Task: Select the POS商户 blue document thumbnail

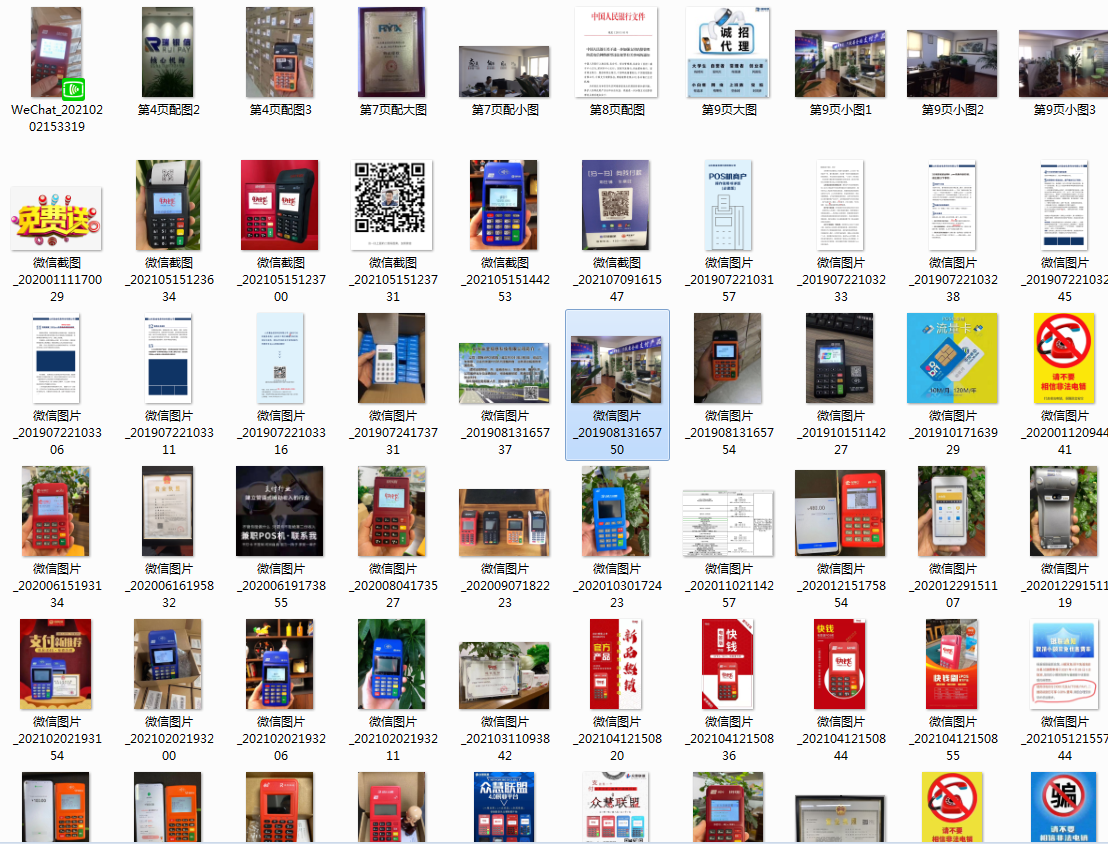Action: (x=728, y=205)
